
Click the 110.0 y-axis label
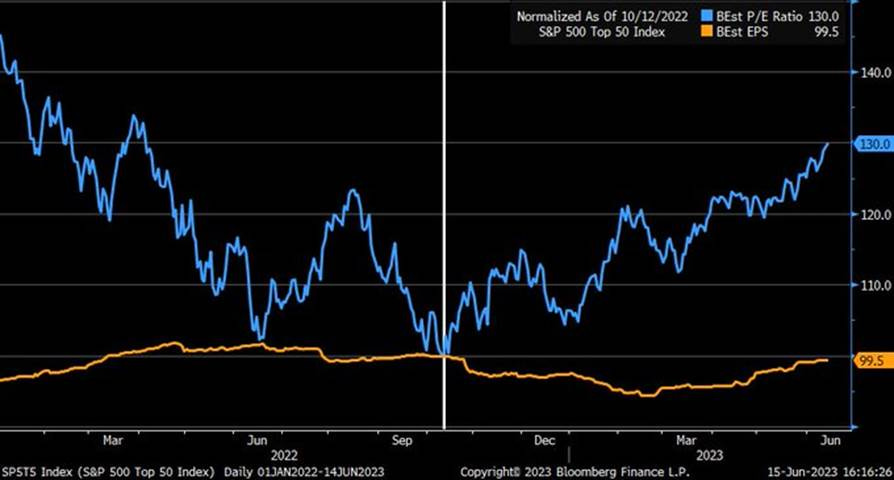[x=876, y=285]
